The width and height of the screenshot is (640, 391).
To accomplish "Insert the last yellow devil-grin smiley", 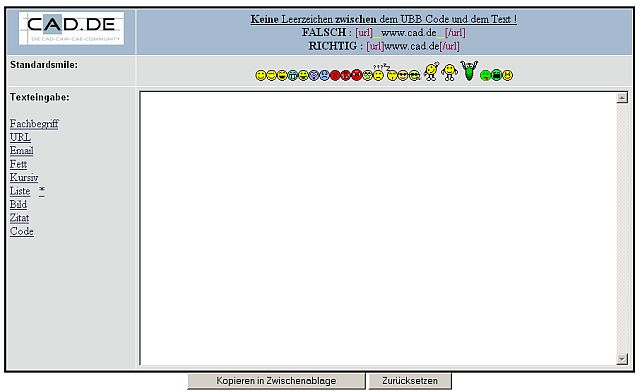I will click(507, 76).
